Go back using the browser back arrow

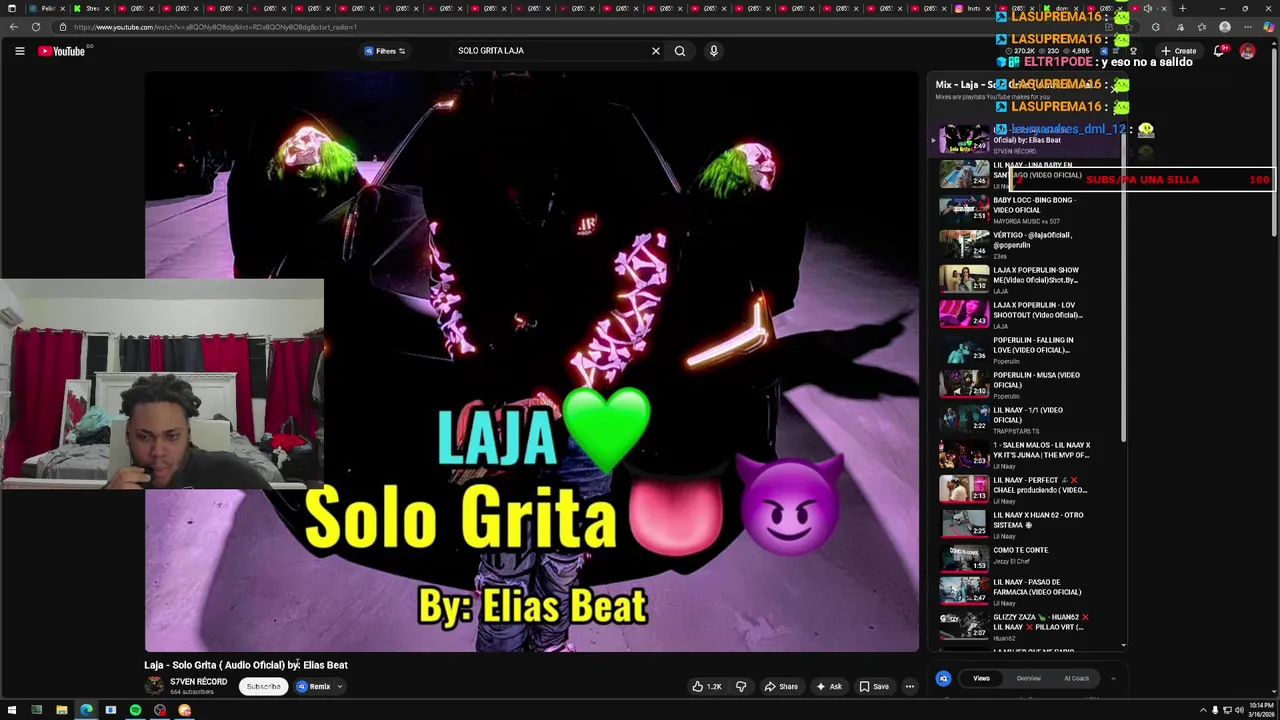[x=13, y=27]
